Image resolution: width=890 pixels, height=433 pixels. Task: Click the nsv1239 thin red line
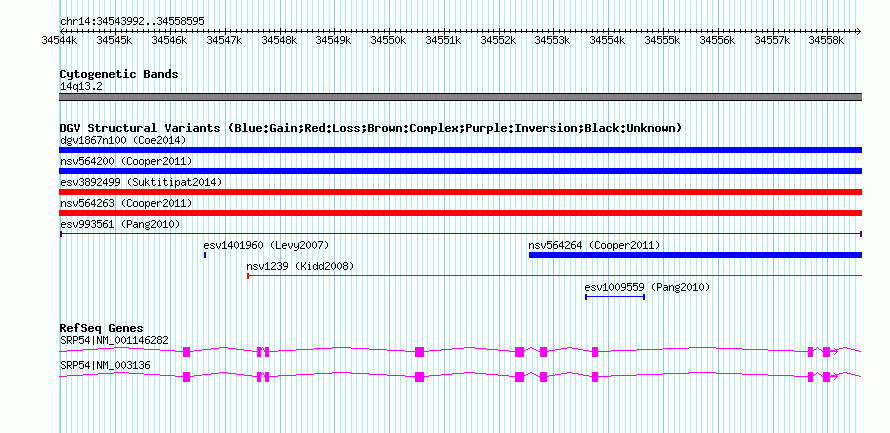click(x=555, y=276)
